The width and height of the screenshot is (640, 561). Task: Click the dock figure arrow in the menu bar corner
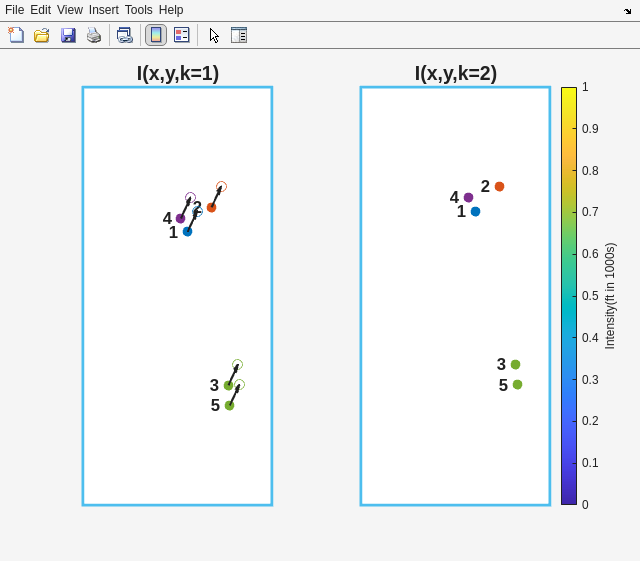[x=628, y=11]
